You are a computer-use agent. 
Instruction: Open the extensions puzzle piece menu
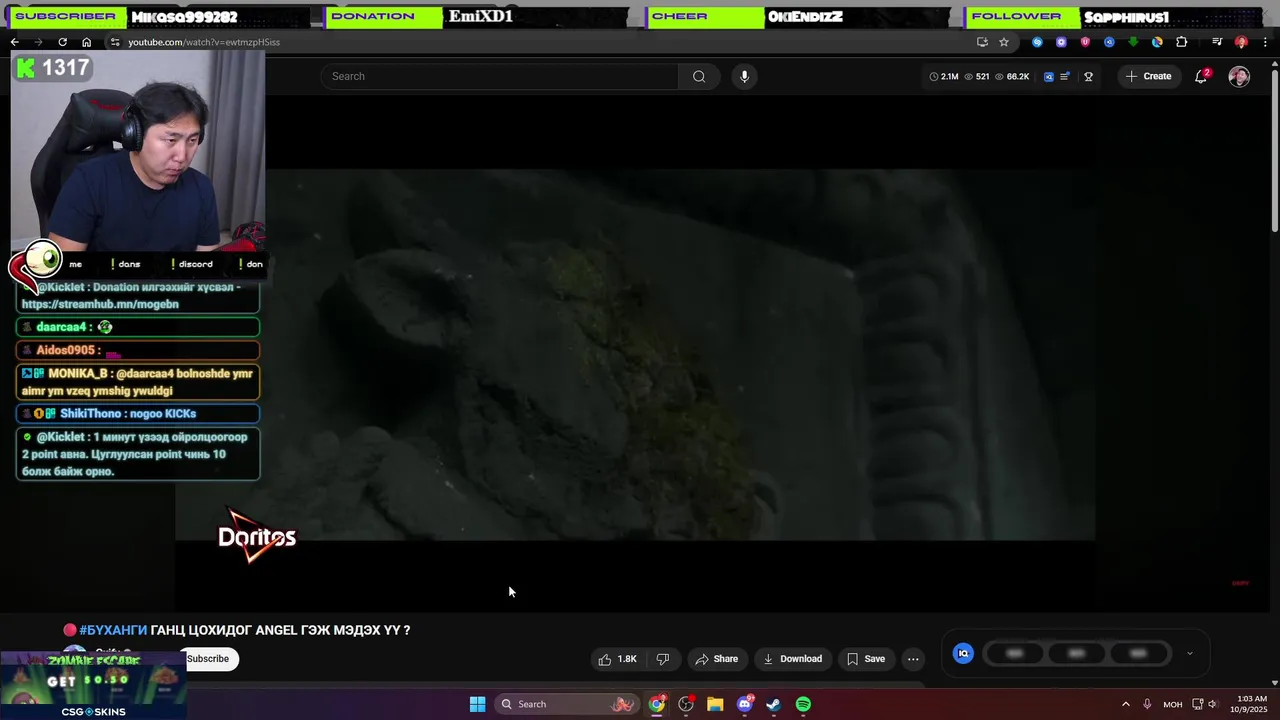tap(1181, 42)
